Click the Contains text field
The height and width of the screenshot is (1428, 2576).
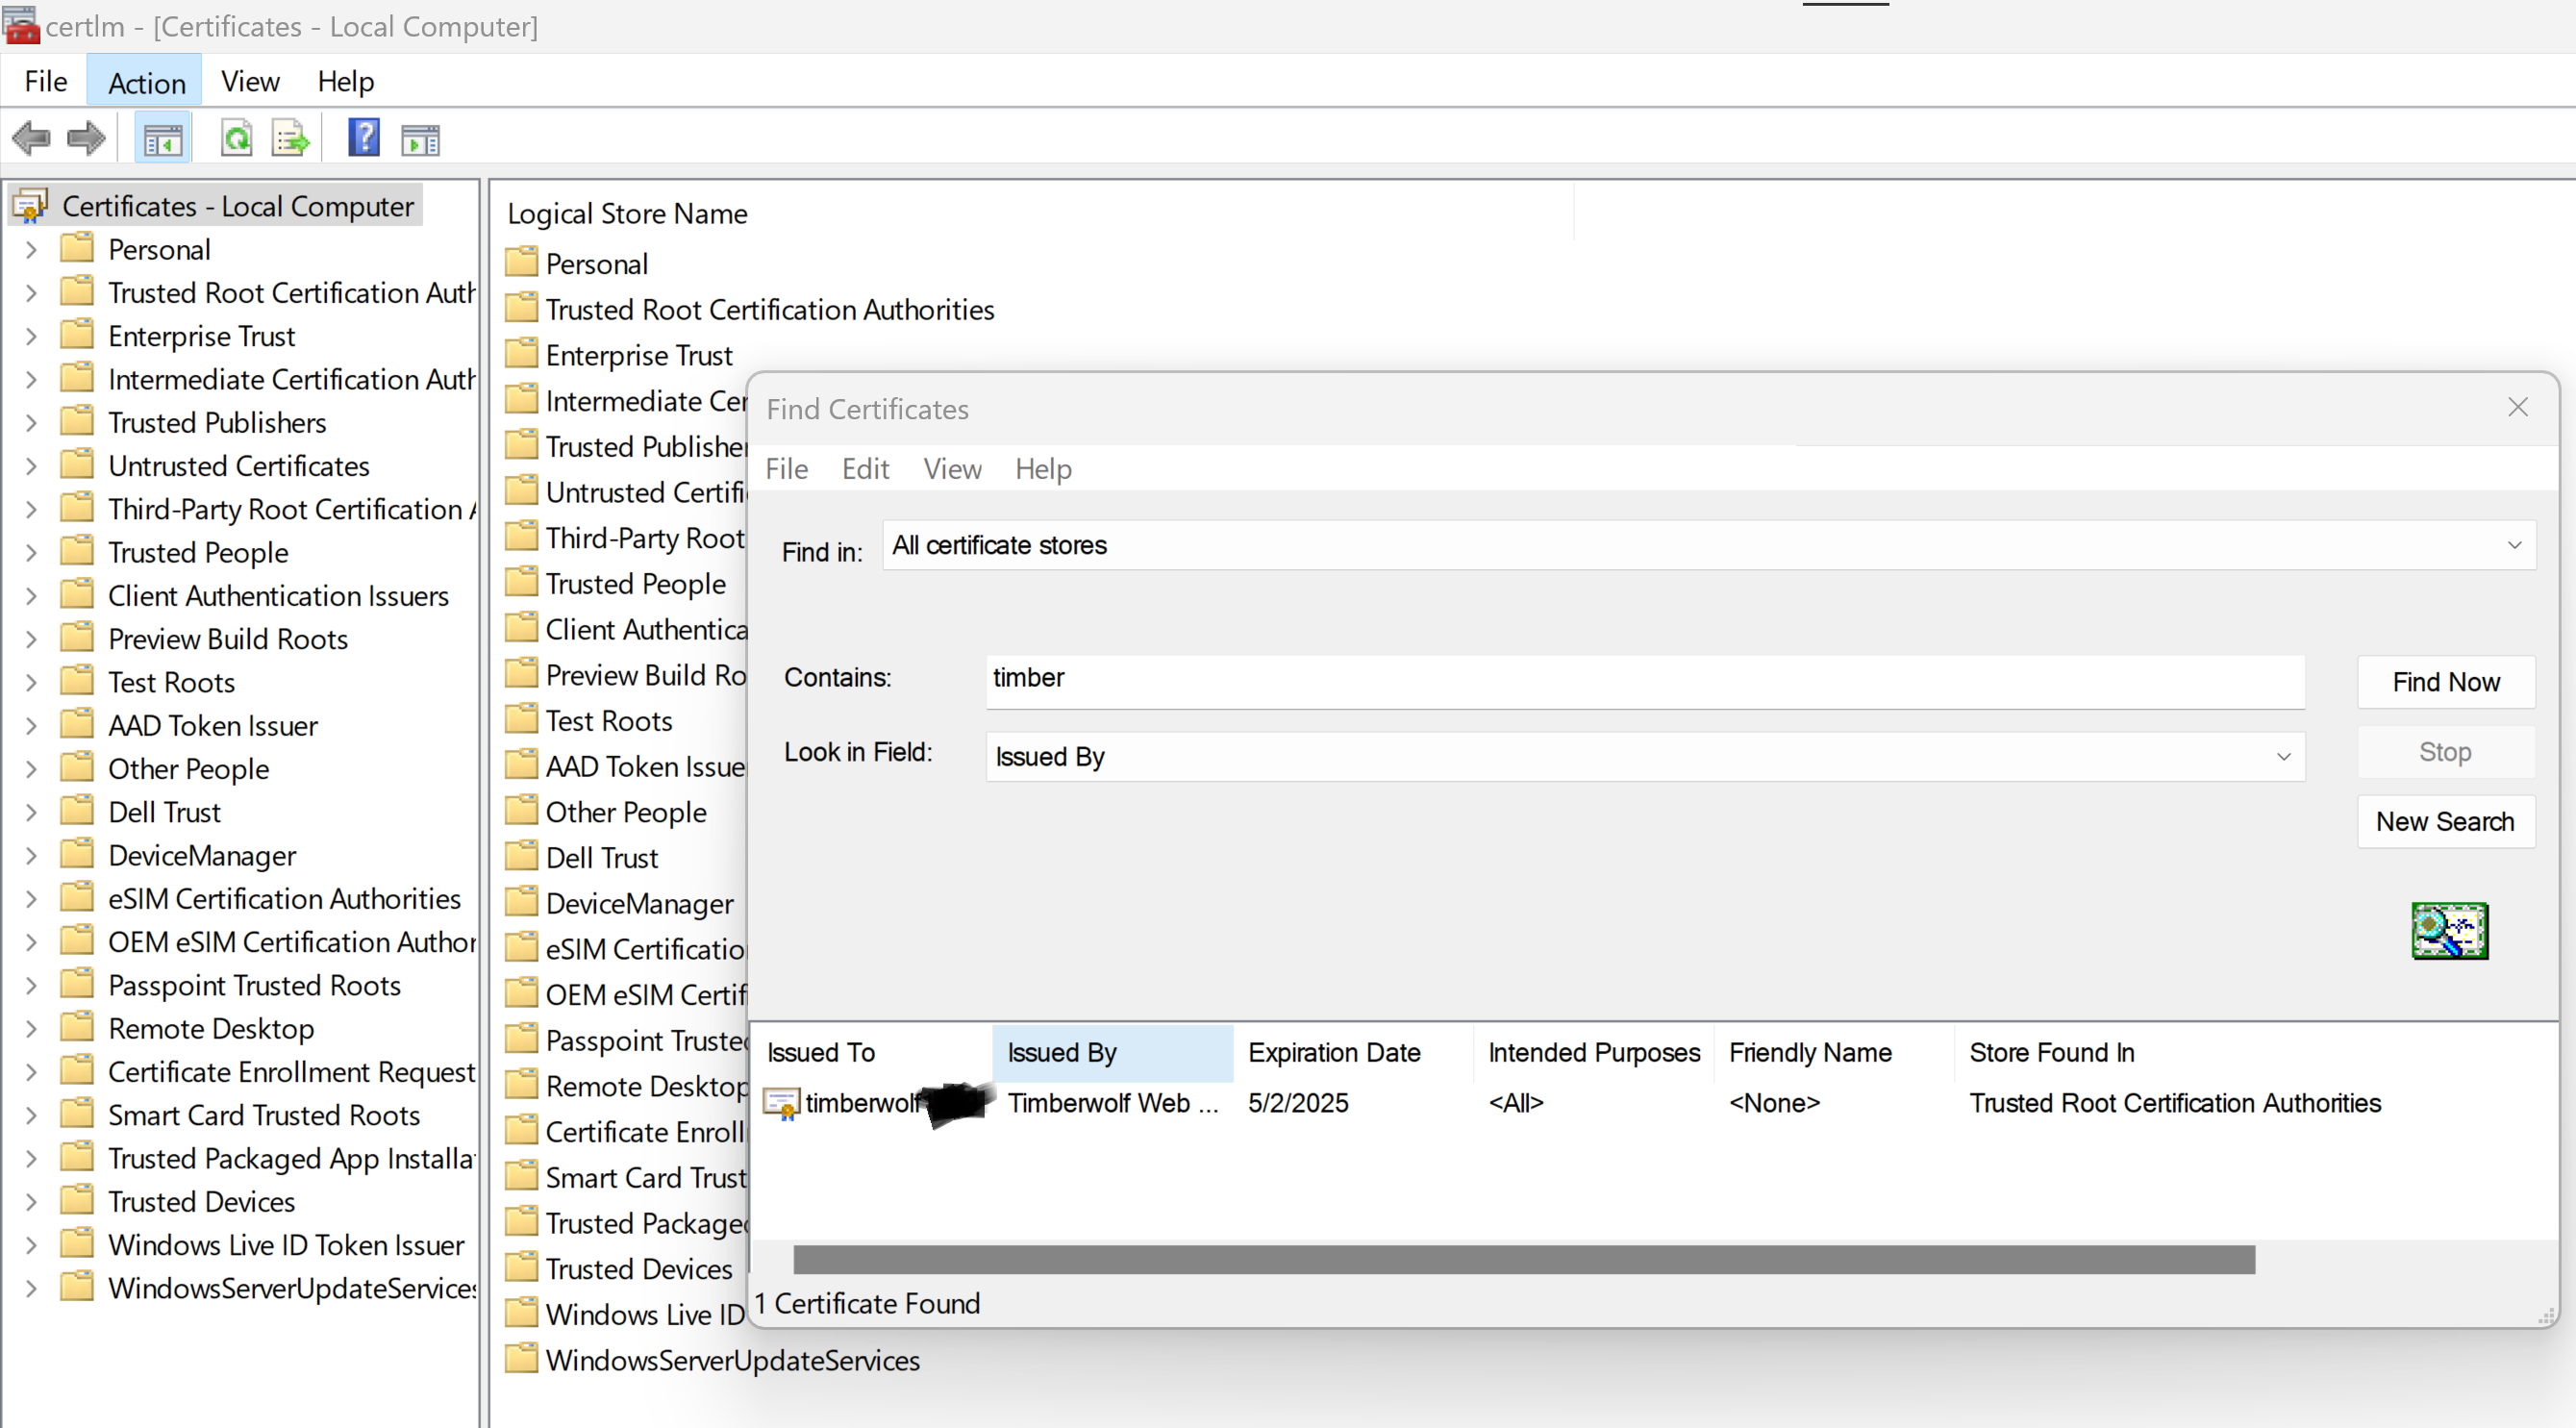pyautogui.click(x=1644, y=679)
